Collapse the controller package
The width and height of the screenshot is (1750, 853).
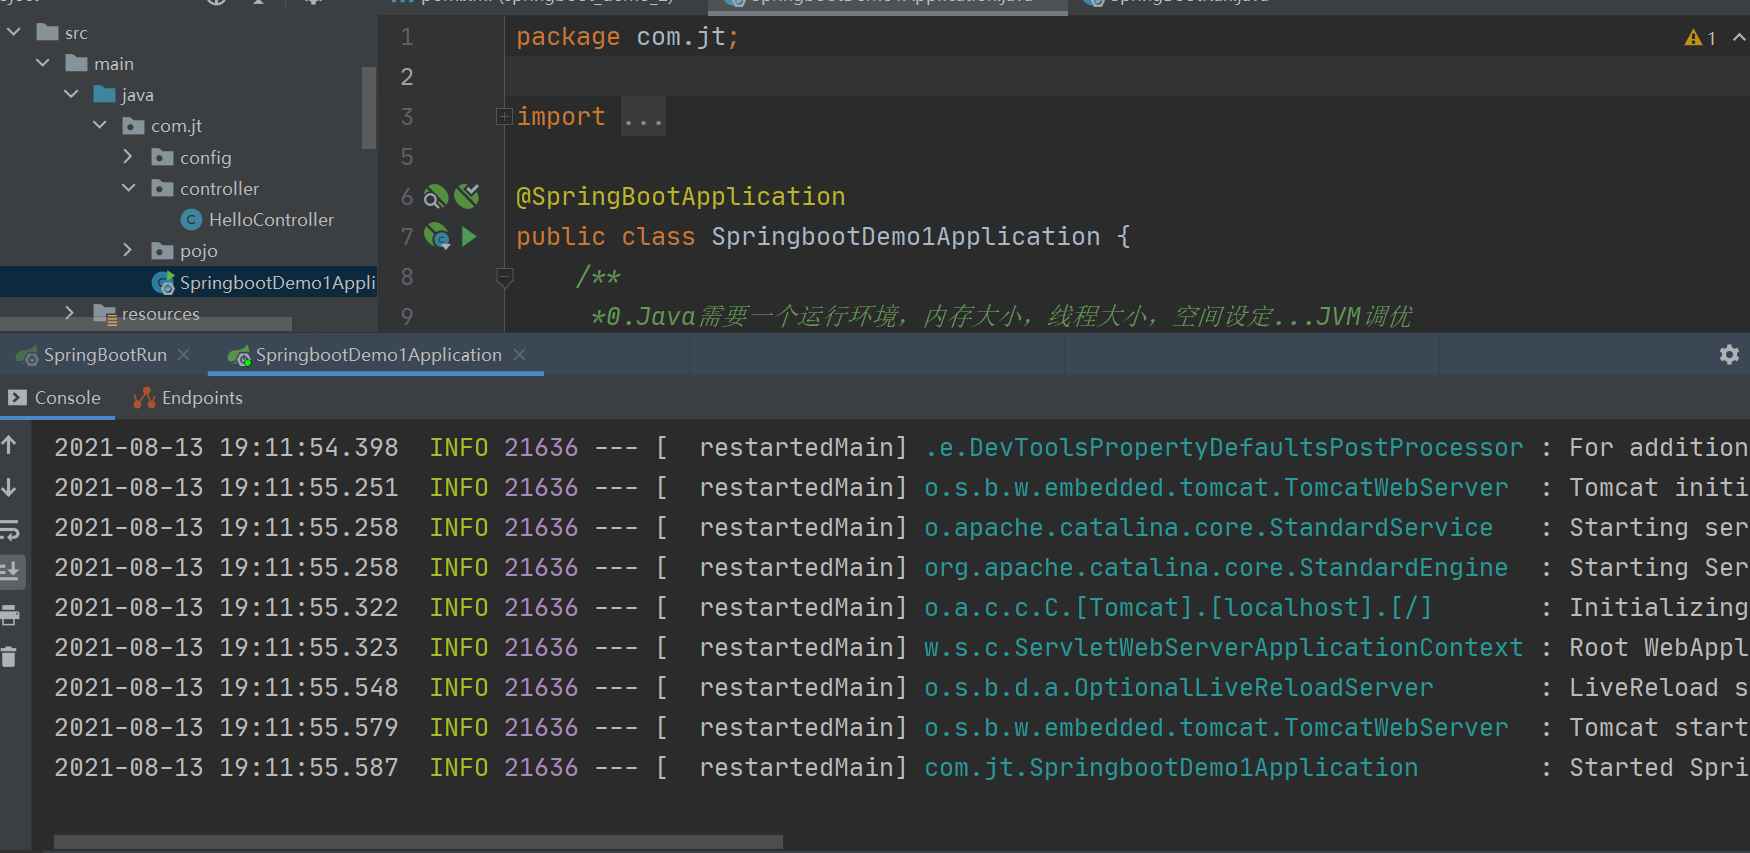pyautogui.click(x=129, y=188)
